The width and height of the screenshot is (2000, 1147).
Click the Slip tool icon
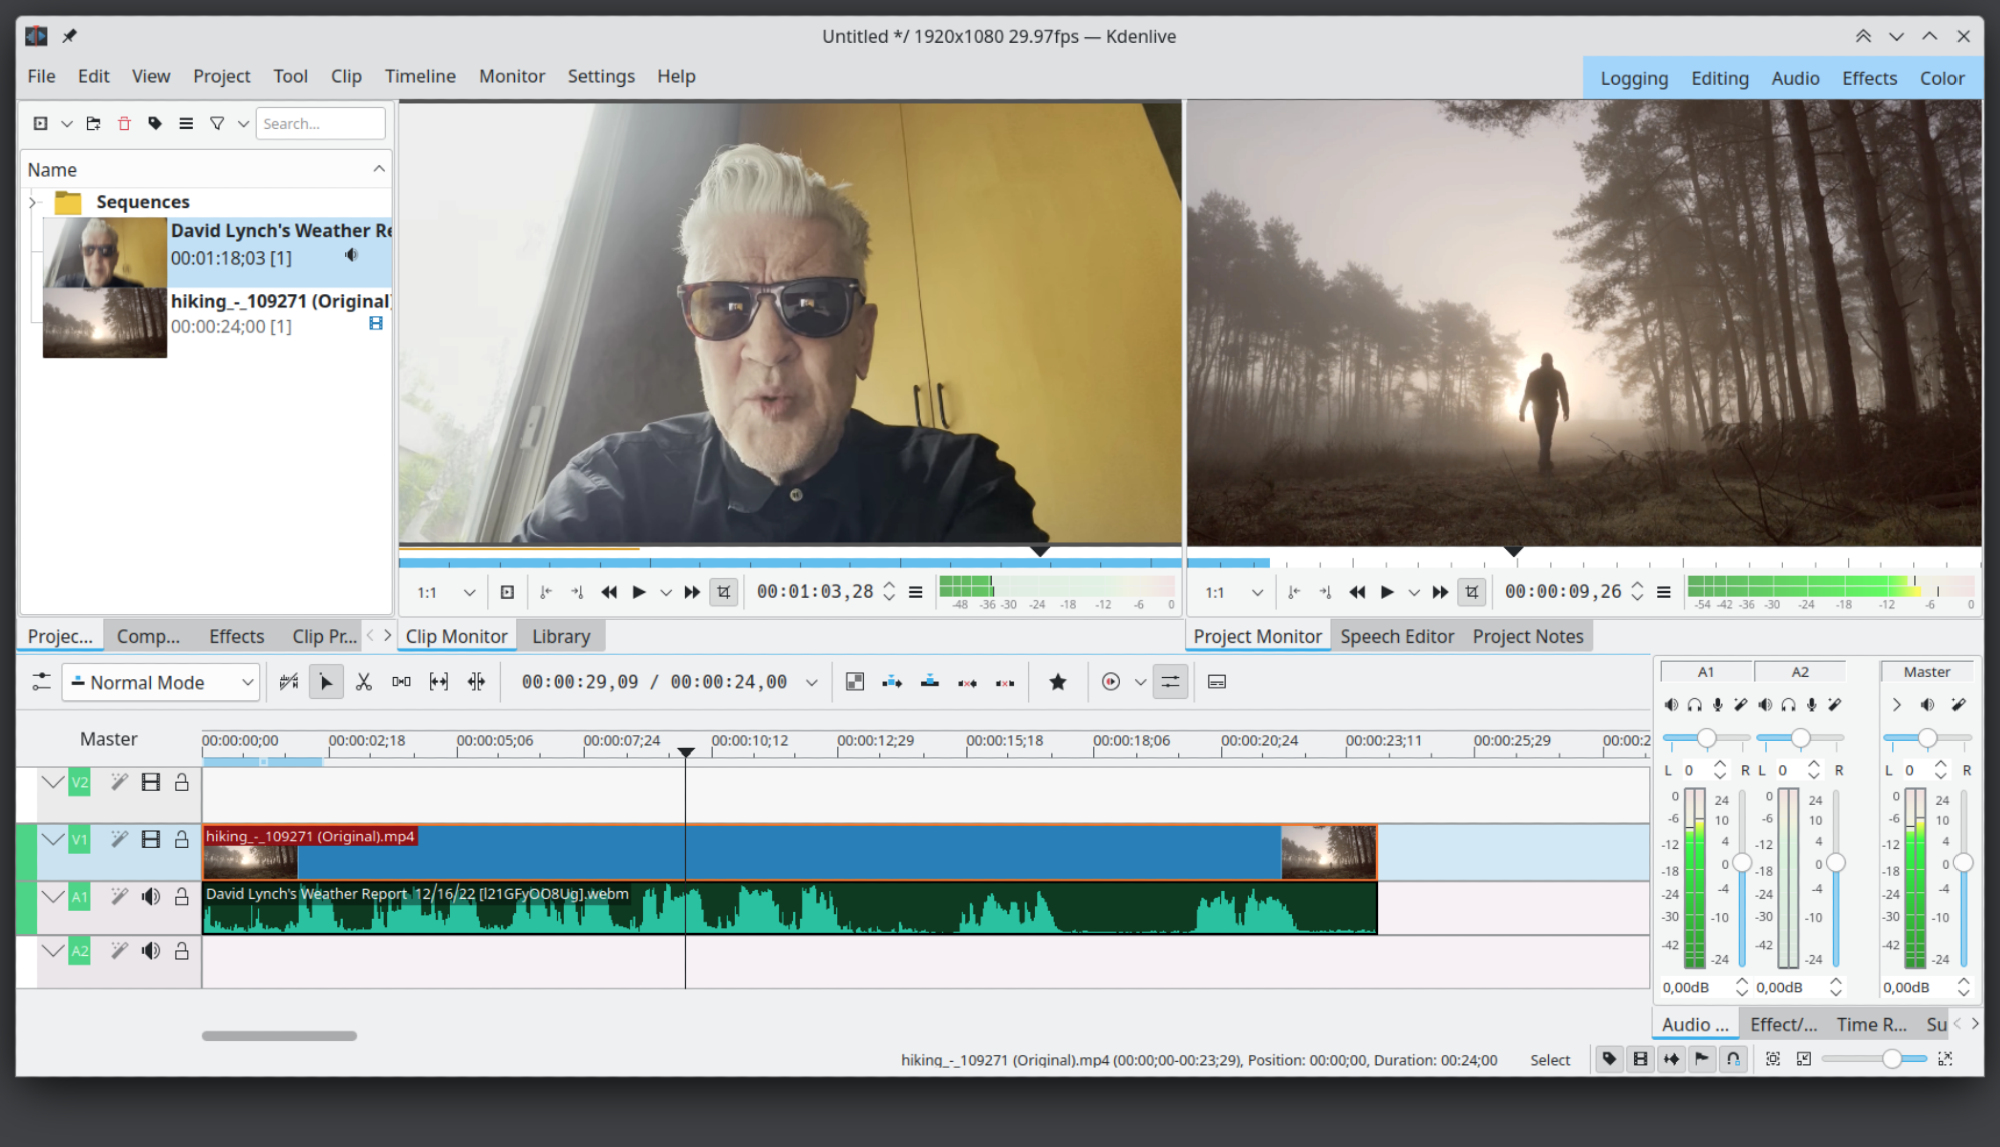[x=439, y=682]
